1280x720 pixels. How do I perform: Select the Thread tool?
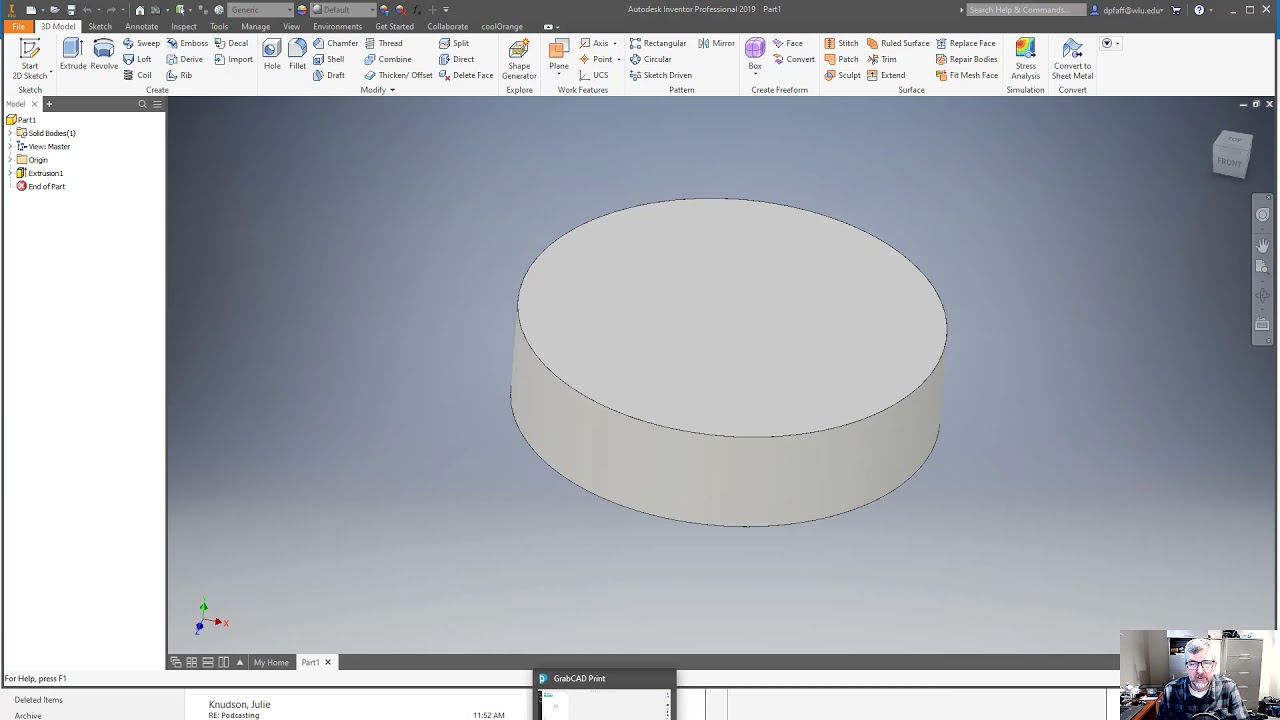point(383,43)
